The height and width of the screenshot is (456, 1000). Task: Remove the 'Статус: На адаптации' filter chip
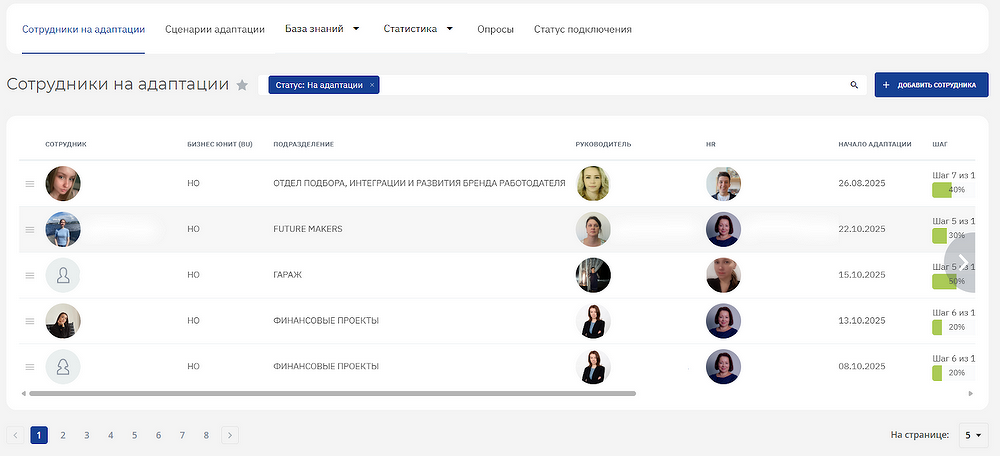372,85
